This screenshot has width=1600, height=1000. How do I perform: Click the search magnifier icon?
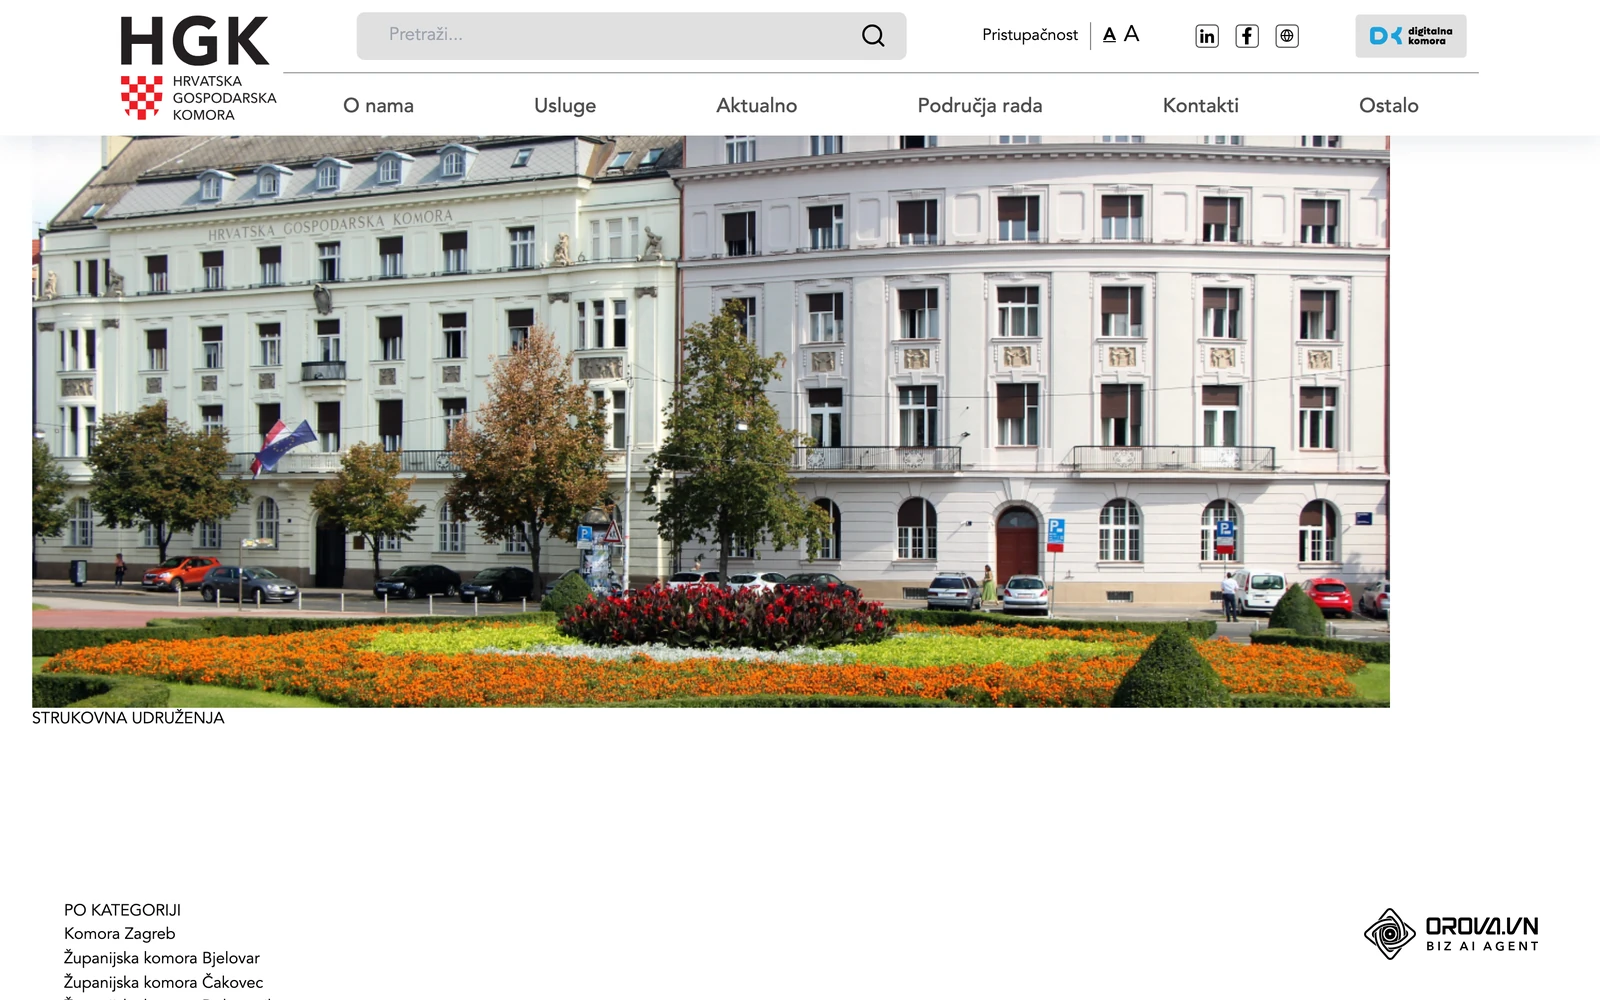pos(873,36)
